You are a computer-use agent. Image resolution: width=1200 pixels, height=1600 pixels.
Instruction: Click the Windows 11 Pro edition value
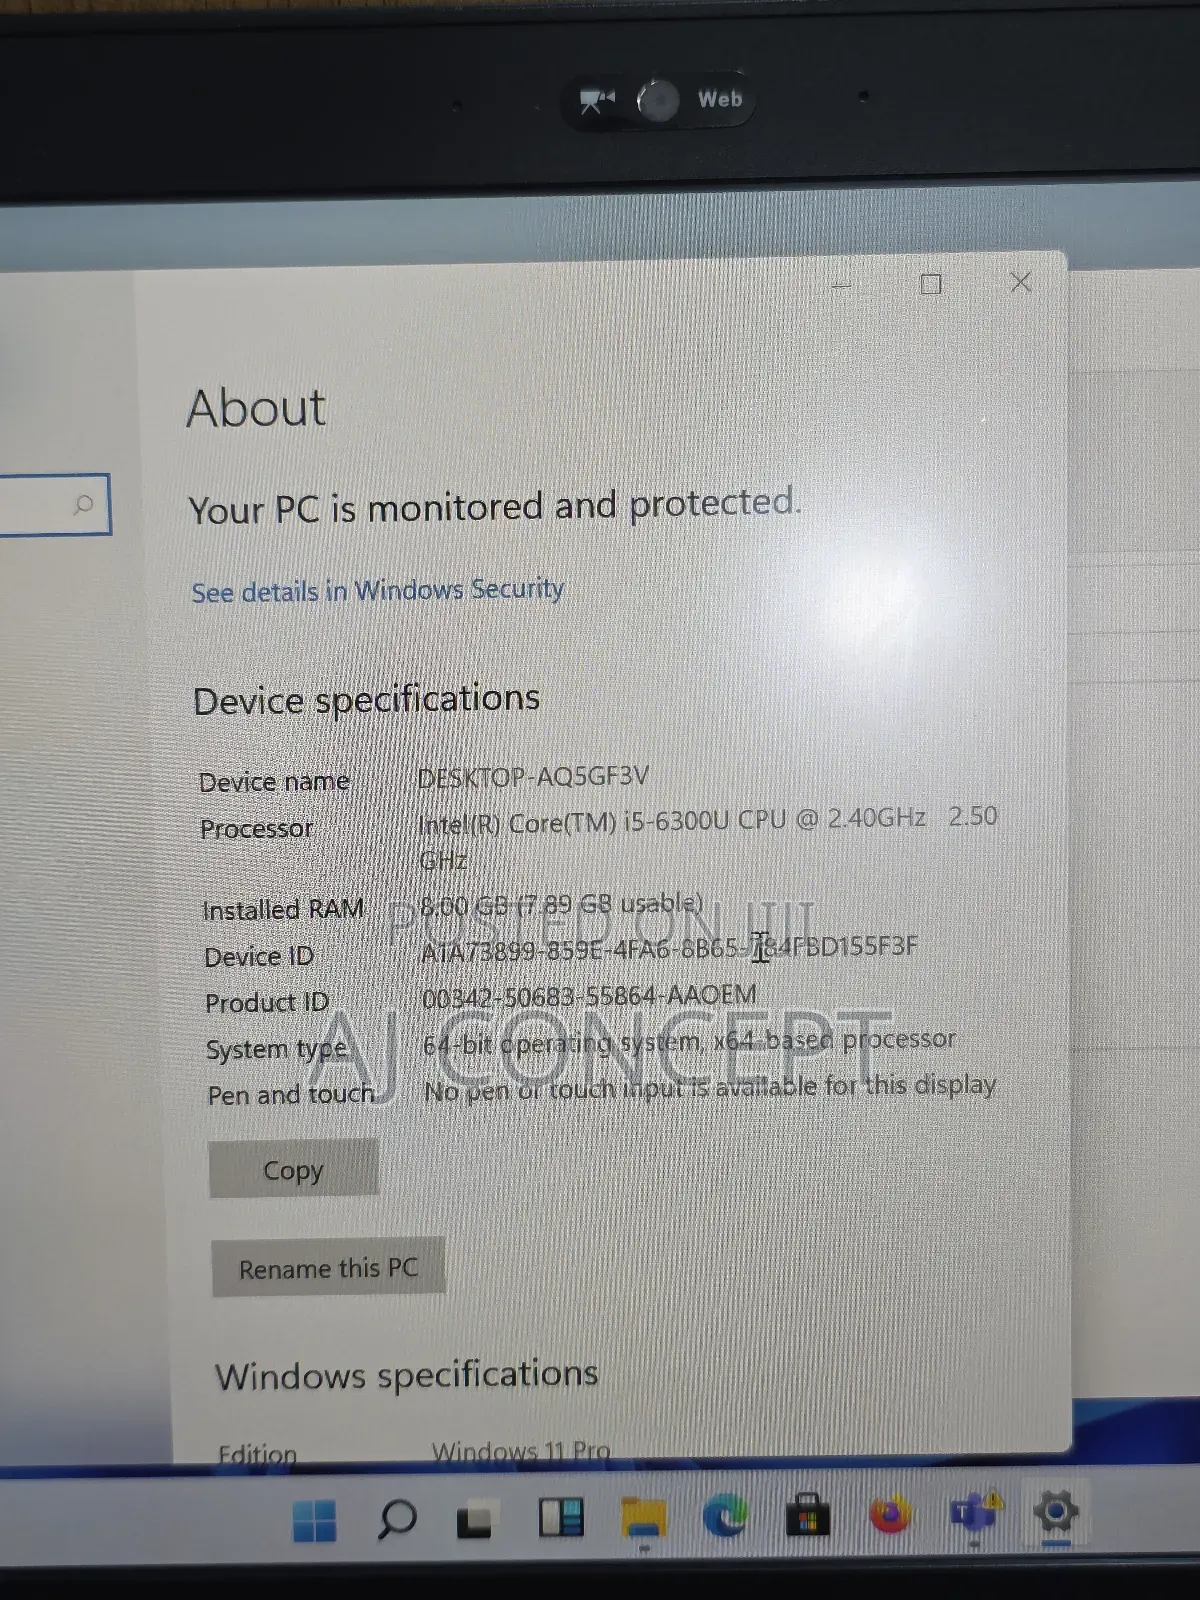pos(521,1450)
